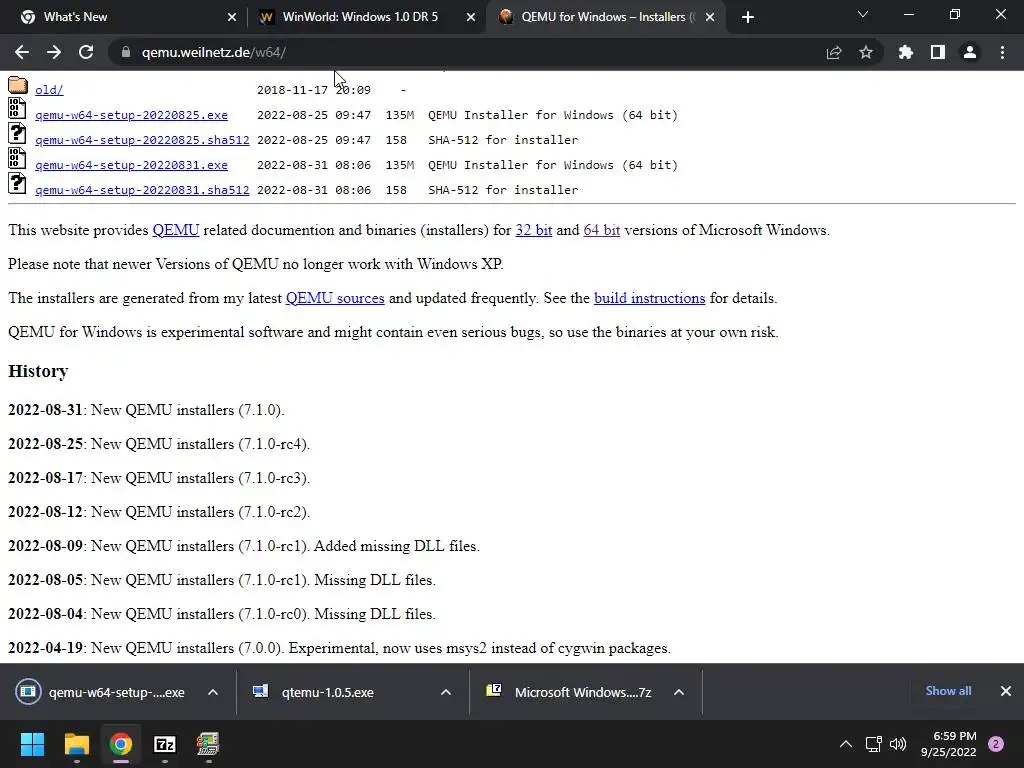Go forward in browser history
The height and width of the screenshot is (768, 1024).
54,52
